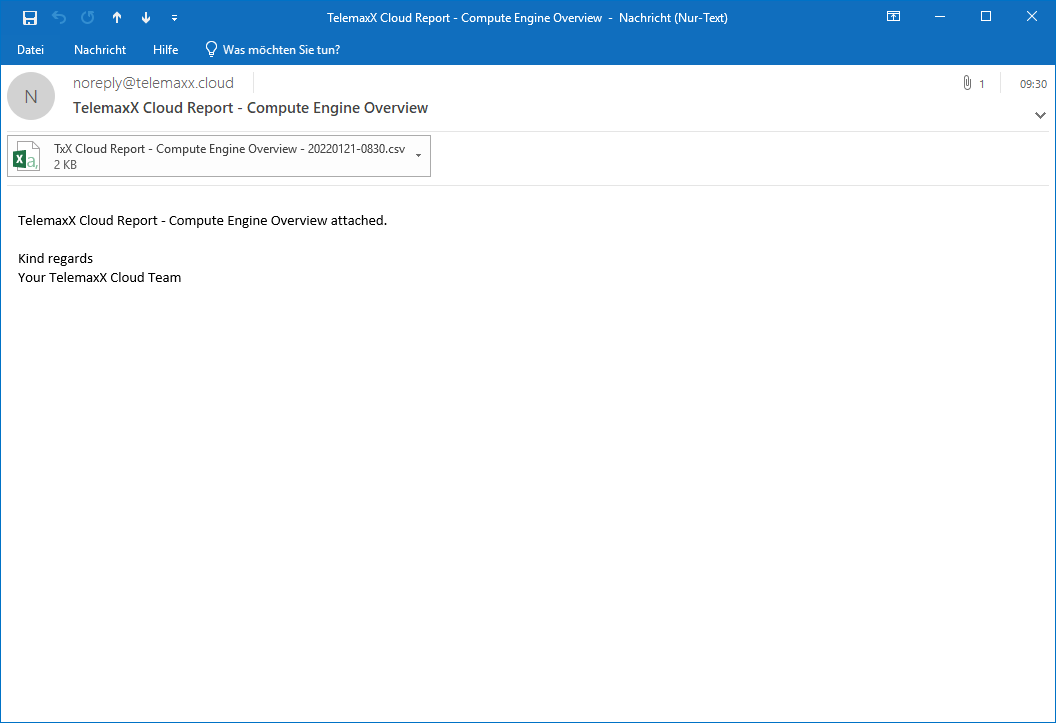Click the Undo arrow icon
This screenshot has height=723, width=1056.
tap(59, 18)
